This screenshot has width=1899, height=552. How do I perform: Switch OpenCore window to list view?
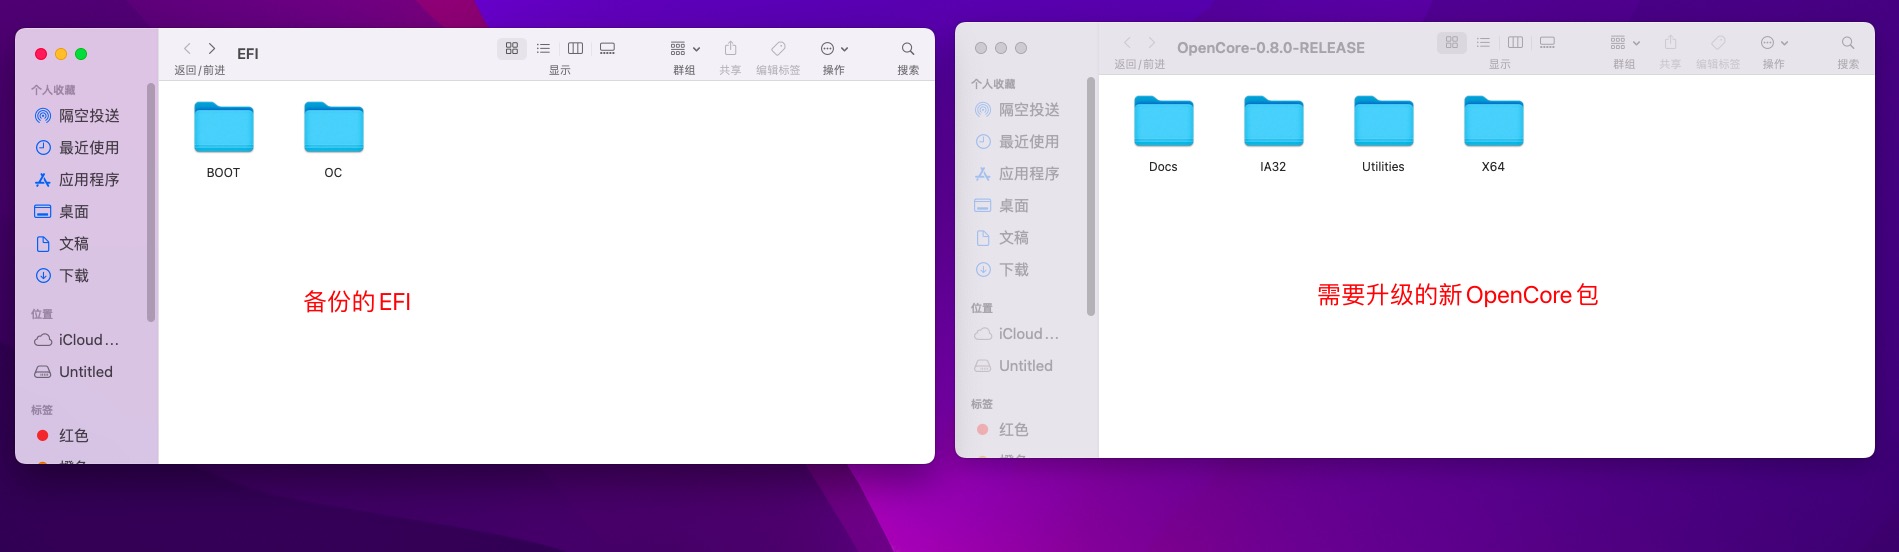tap(1483, 42)
